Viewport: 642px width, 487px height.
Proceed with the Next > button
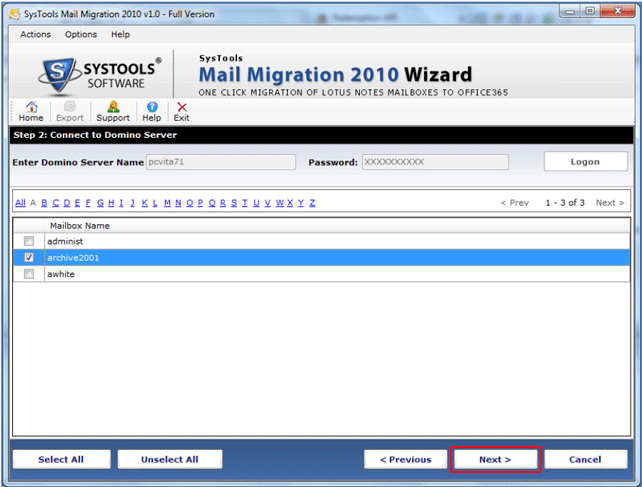click(495, 460)
